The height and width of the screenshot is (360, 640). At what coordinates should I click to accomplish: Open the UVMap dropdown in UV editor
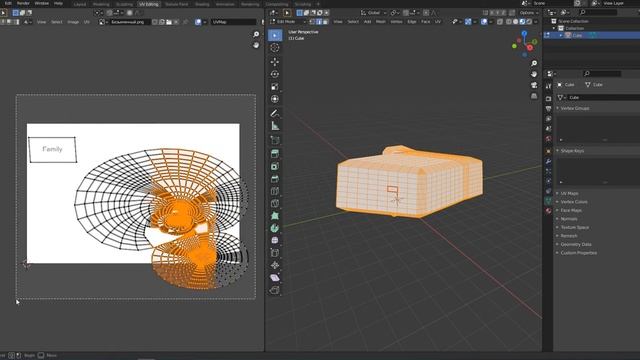[234, 22]
